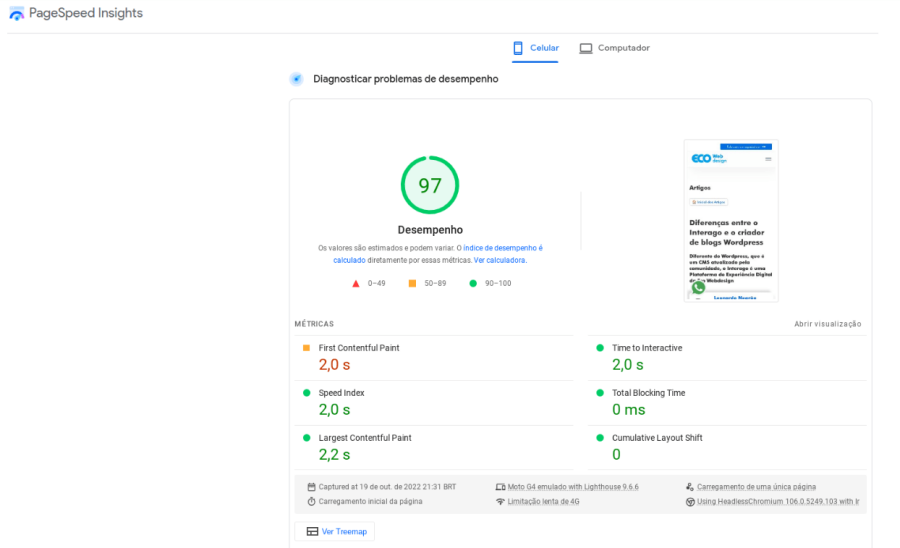This screenshot has width=900, height=548.
Task: Click the green dot beside Time to Interactive
Action: tap(600, 348)
